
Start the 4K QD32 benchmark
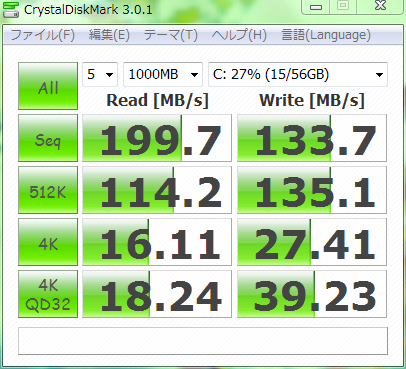48,294
